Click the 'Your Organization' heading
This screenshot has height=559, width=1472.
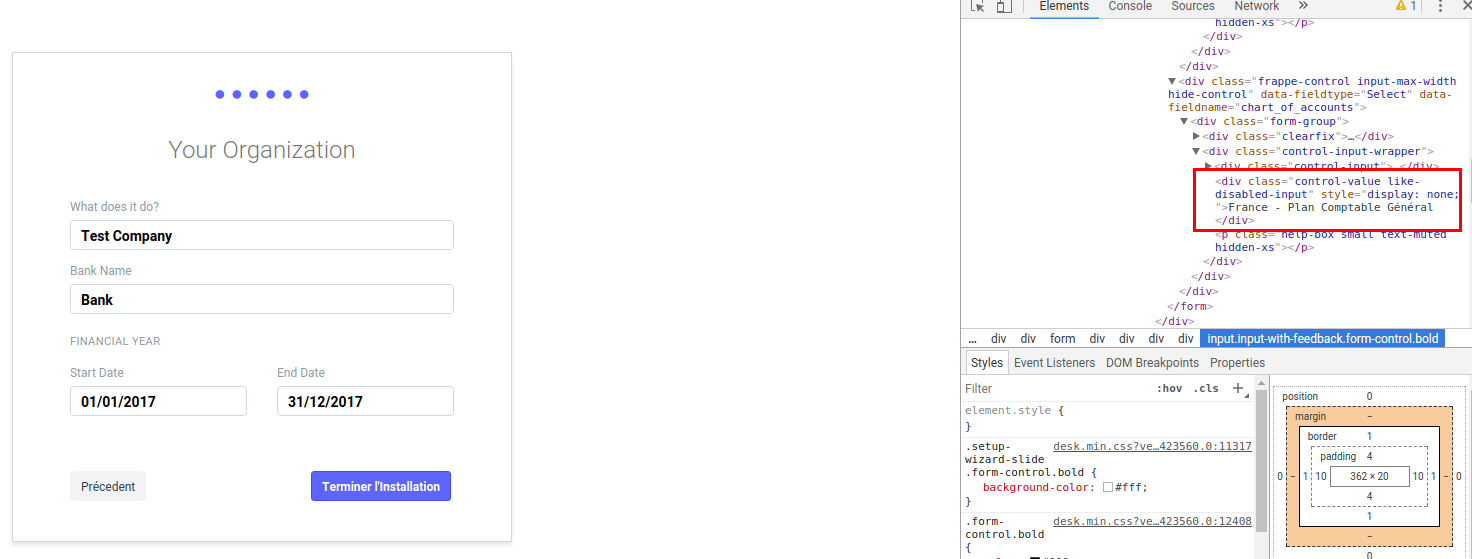point(262,150)
